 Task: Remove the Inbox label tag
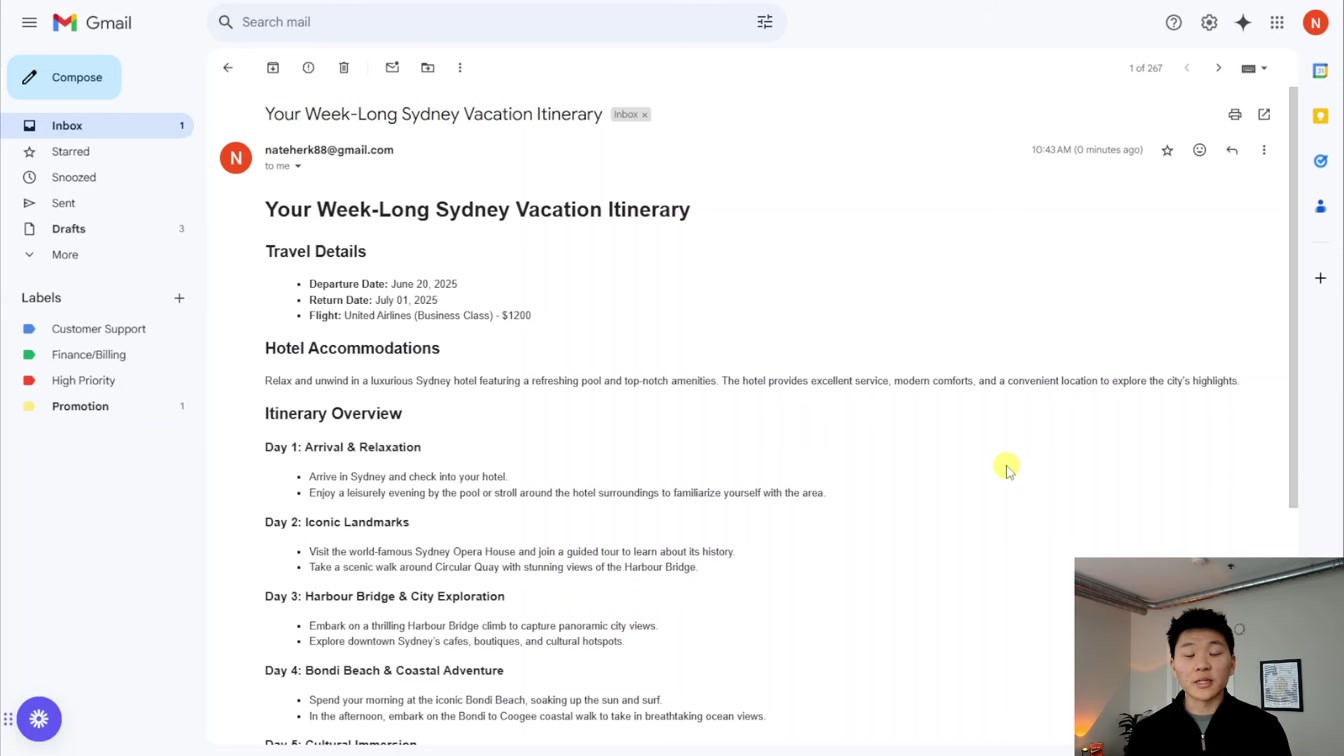click(645, 115)
